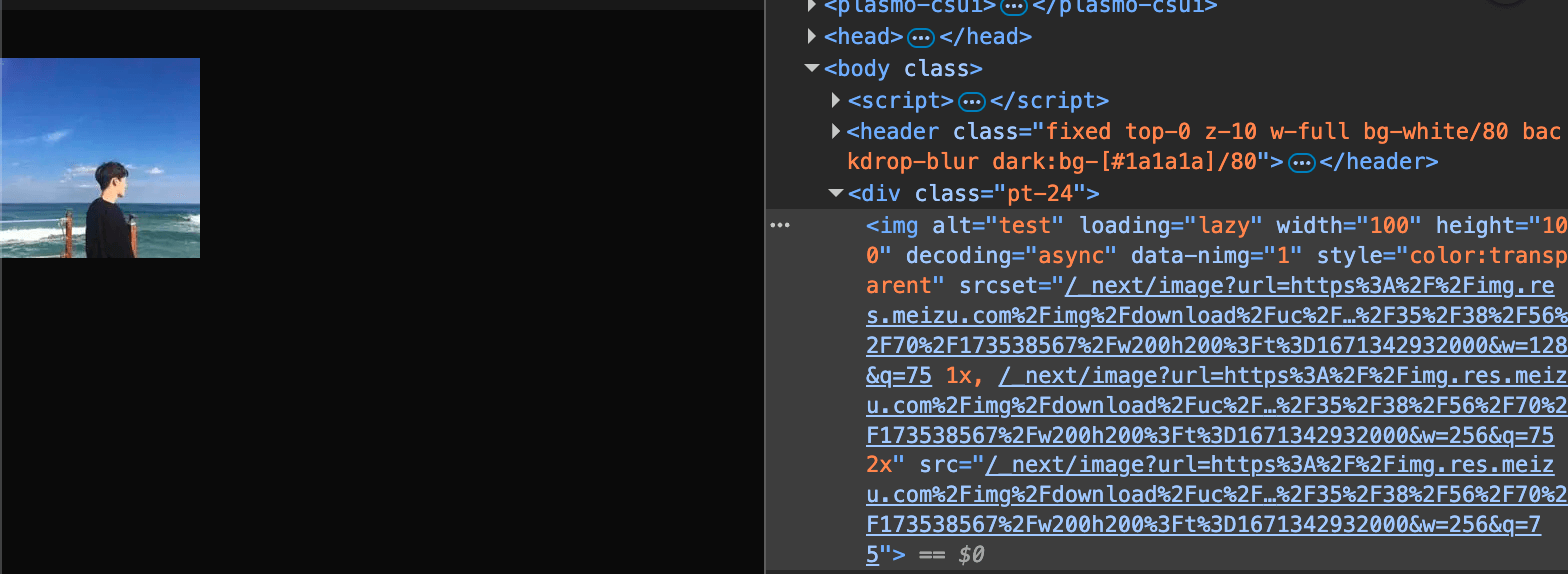
Task: Select the loading="lazy" attribute
Action: coord(1171,224)
